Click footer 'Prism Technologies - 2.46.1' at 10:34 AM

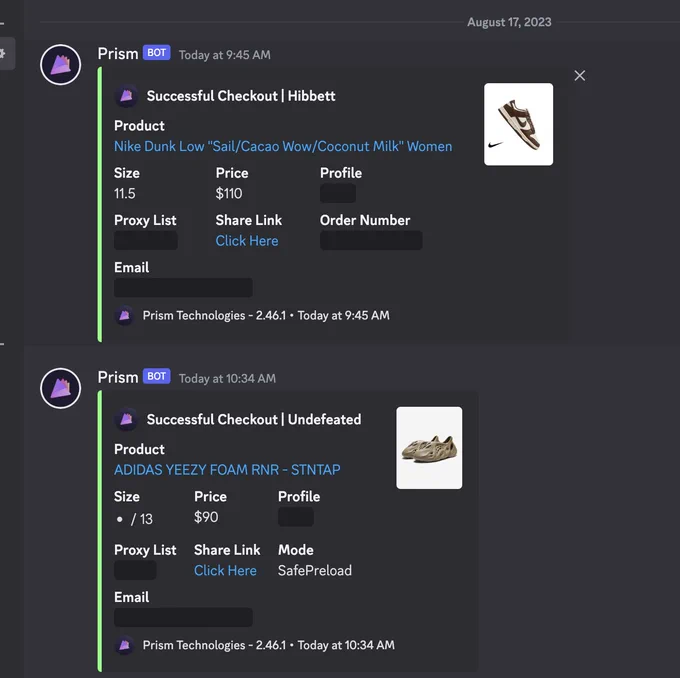tap(214, 645)
